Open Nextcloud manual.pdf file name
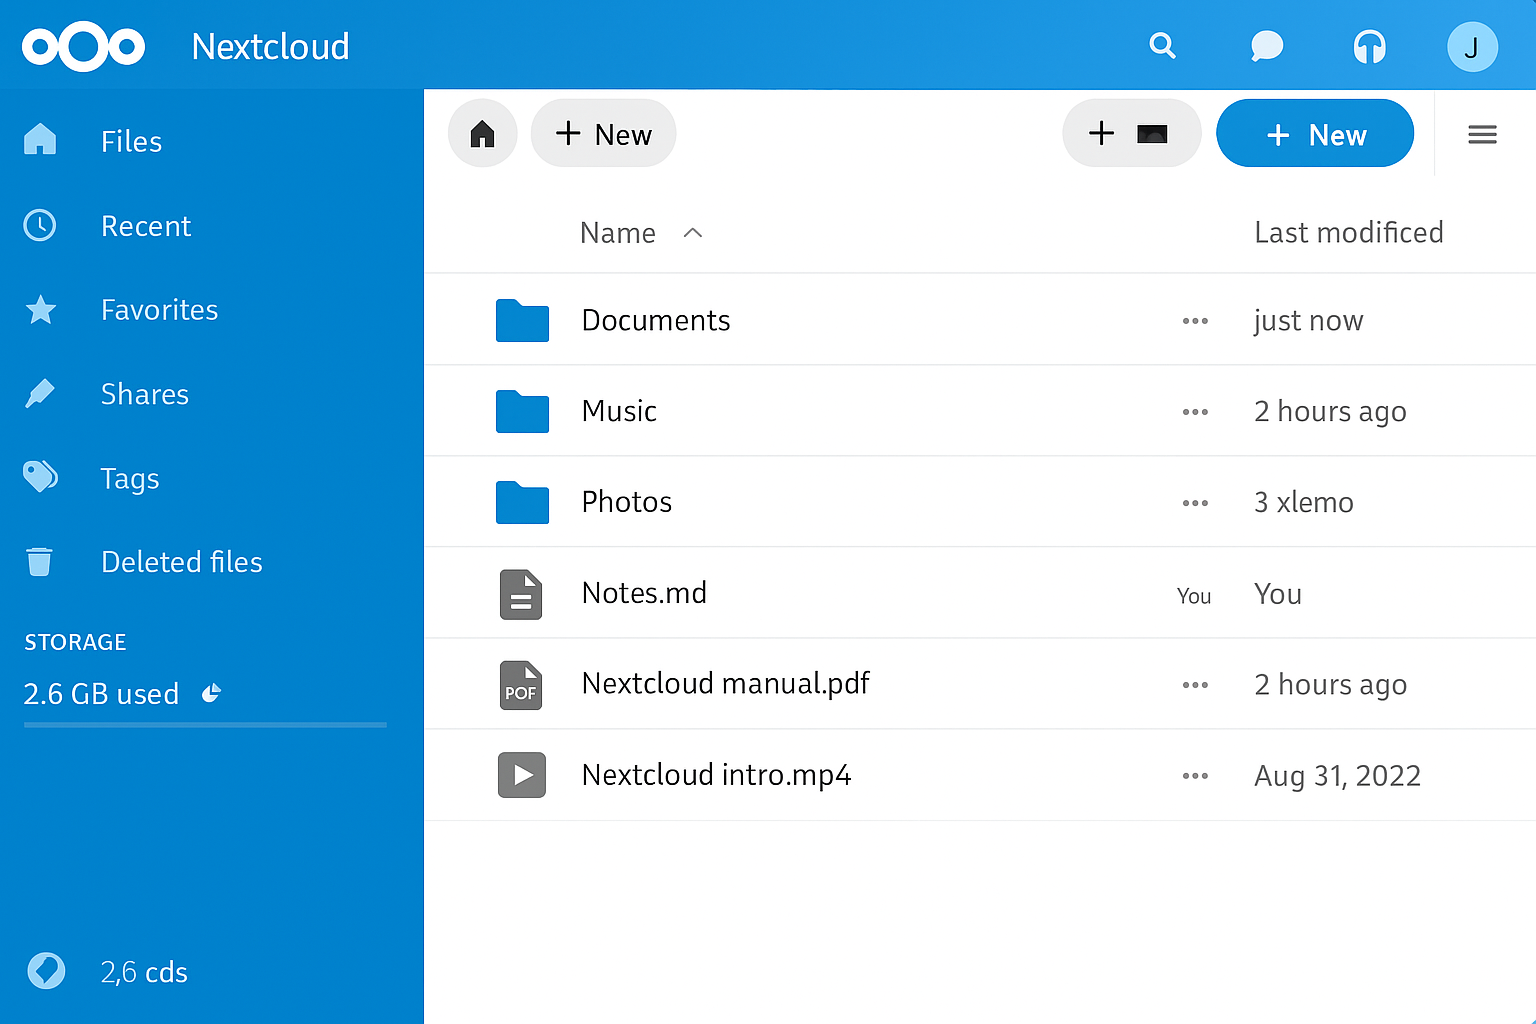Image resolution: width=1536 pixels, height=1024 pixels. (x=726, y=684)
